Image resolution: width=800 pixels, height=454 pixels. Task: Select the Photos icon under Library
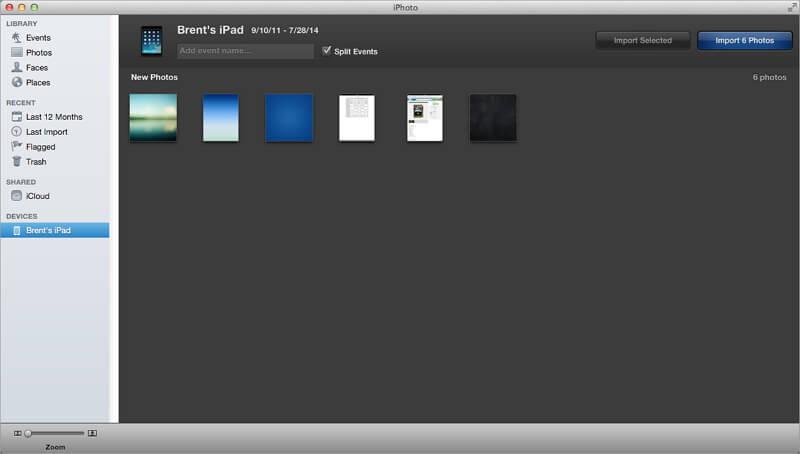(x=17, y=53)
